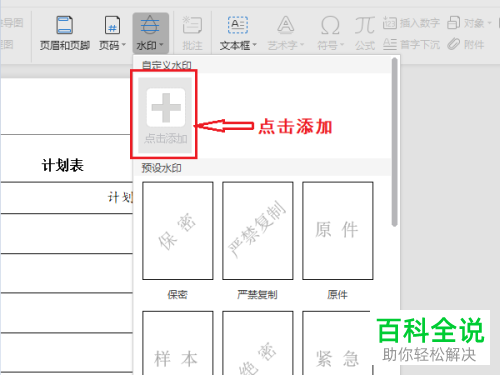Viewport: 500px width, 375px height.
Task: Select the 绝密 preset watermark thumbnail
Action: (x=258, y=343)
